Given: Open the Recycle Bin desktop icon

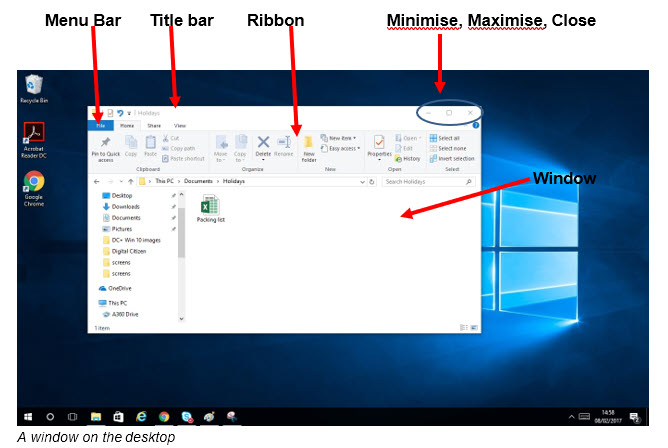Looking at the screenshot, I should coord(34,89).
